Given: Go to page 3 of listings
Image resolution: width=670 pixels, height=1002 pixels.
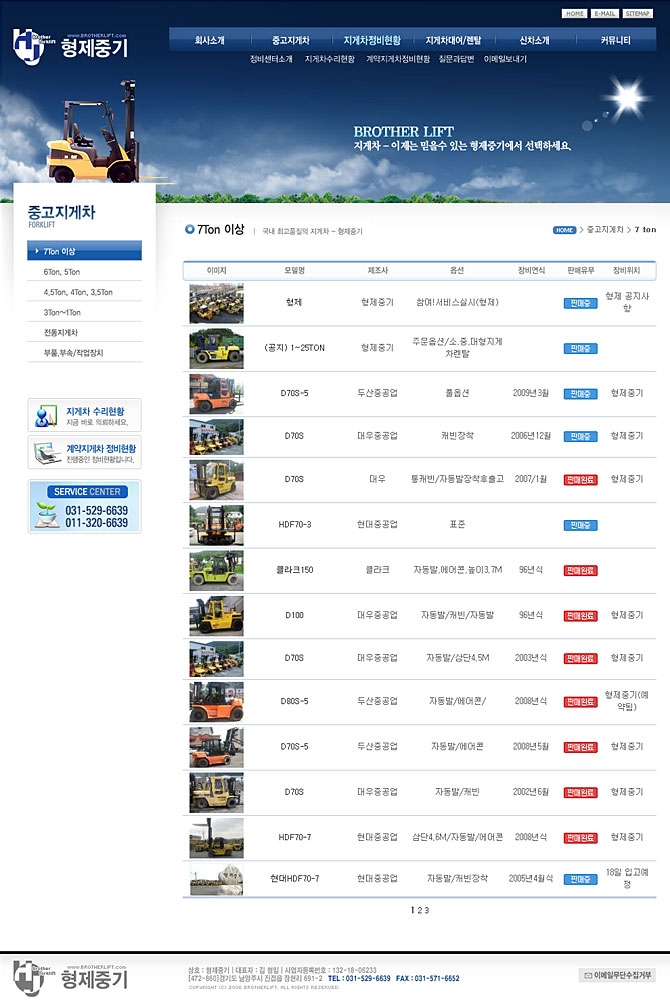Looking at the screenshot, I should point(426,911).
